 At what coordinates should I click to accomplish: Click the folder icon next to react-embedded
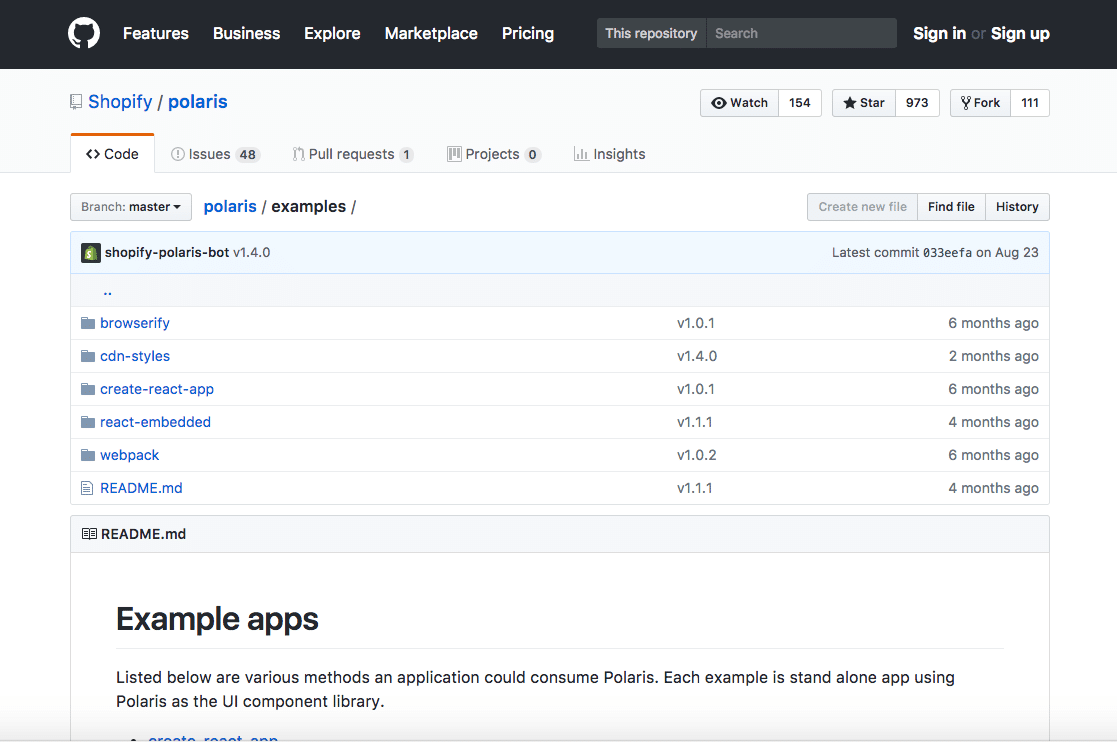tap(88, 422)
